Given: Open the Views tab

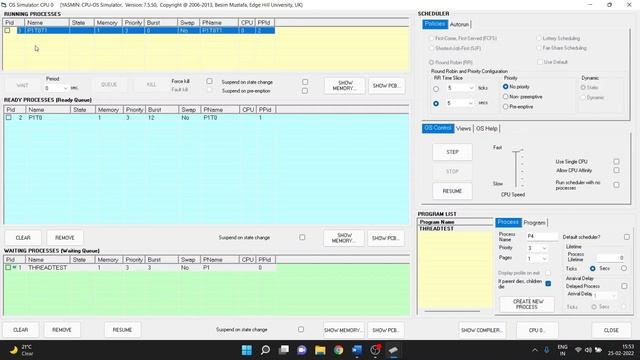Looking at the screenshot, I should (463, 129).
